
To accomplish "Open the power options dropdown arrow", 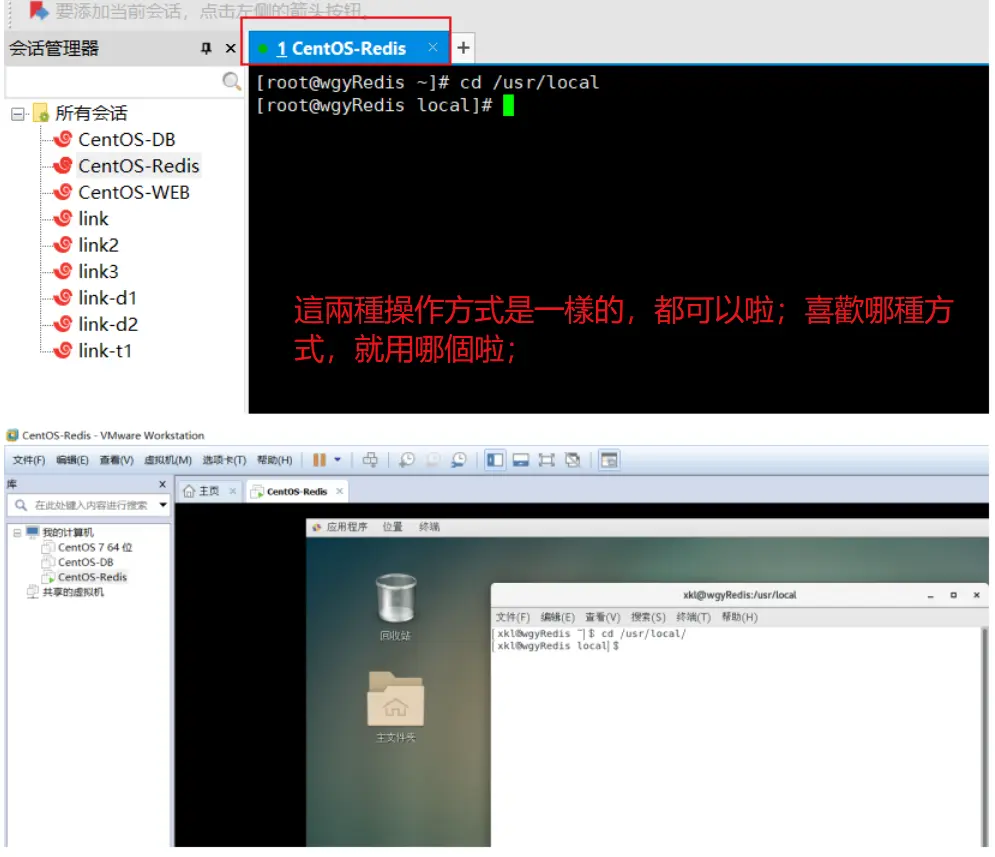I will (338, 460).
